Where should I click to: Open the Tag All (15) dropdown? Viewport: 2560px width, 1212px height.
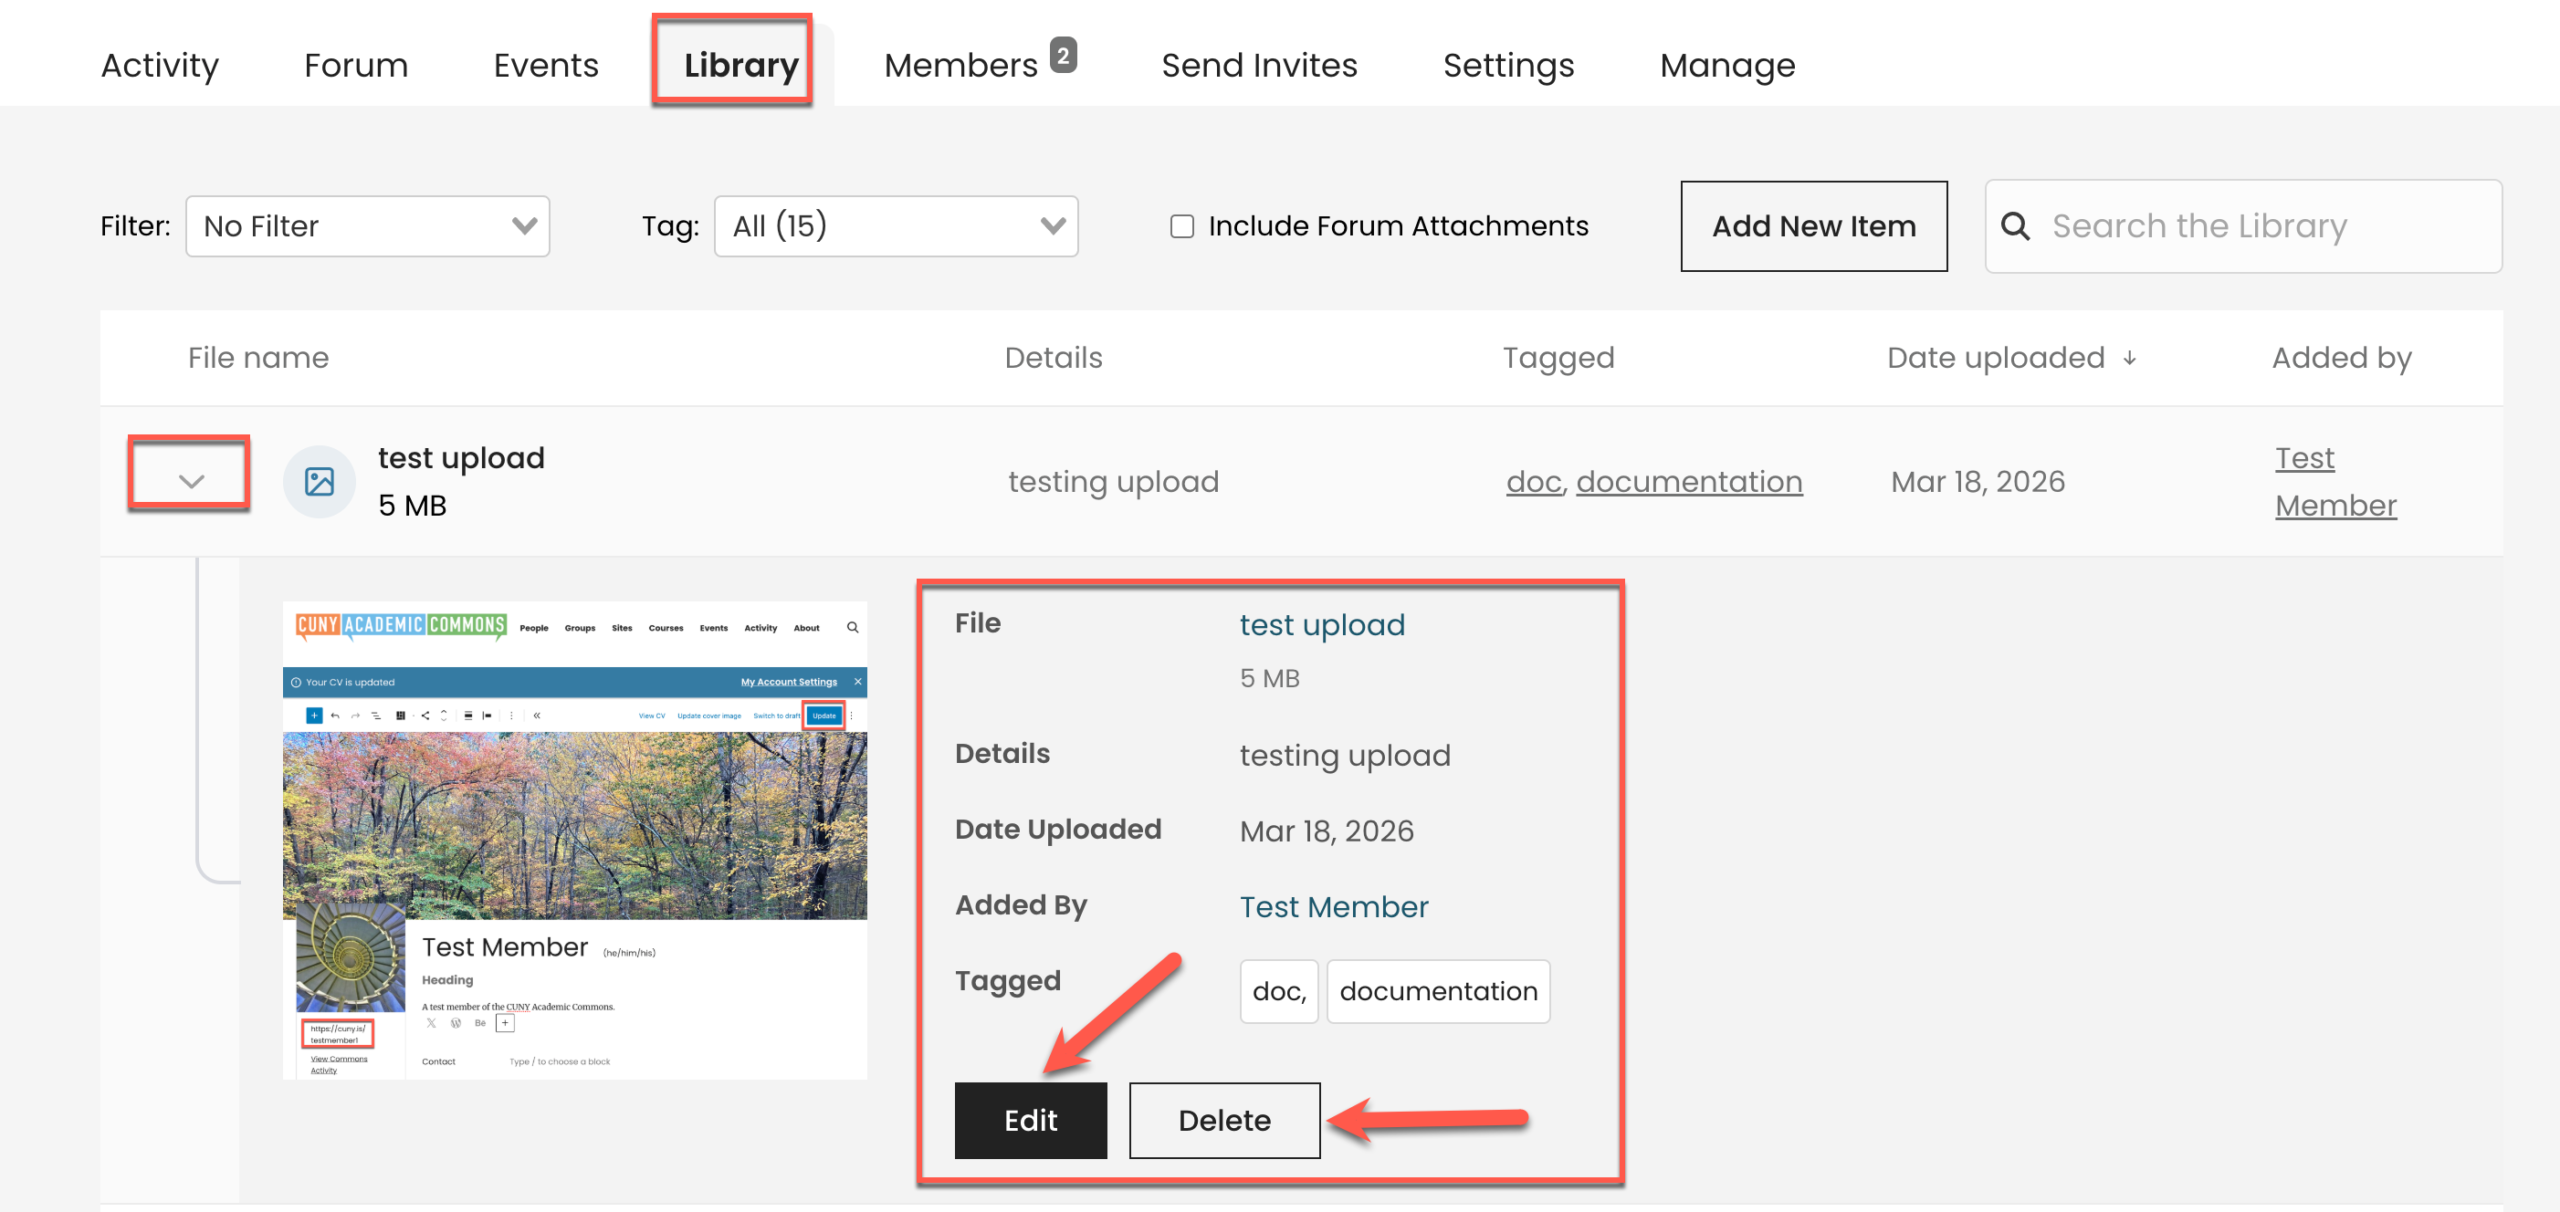[896, 226]
